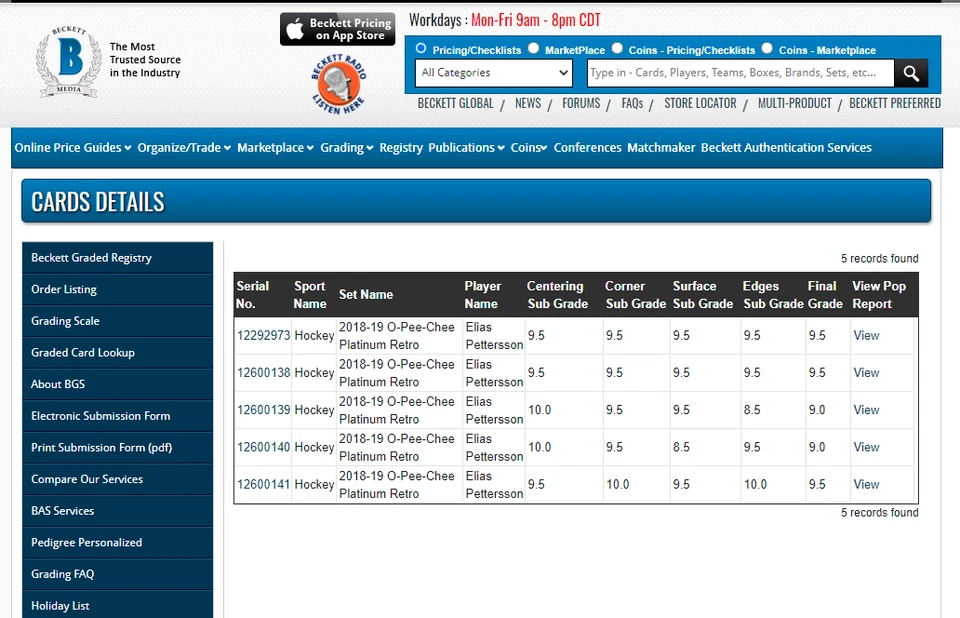Open Electronic Submission Form

pos(118,416)
